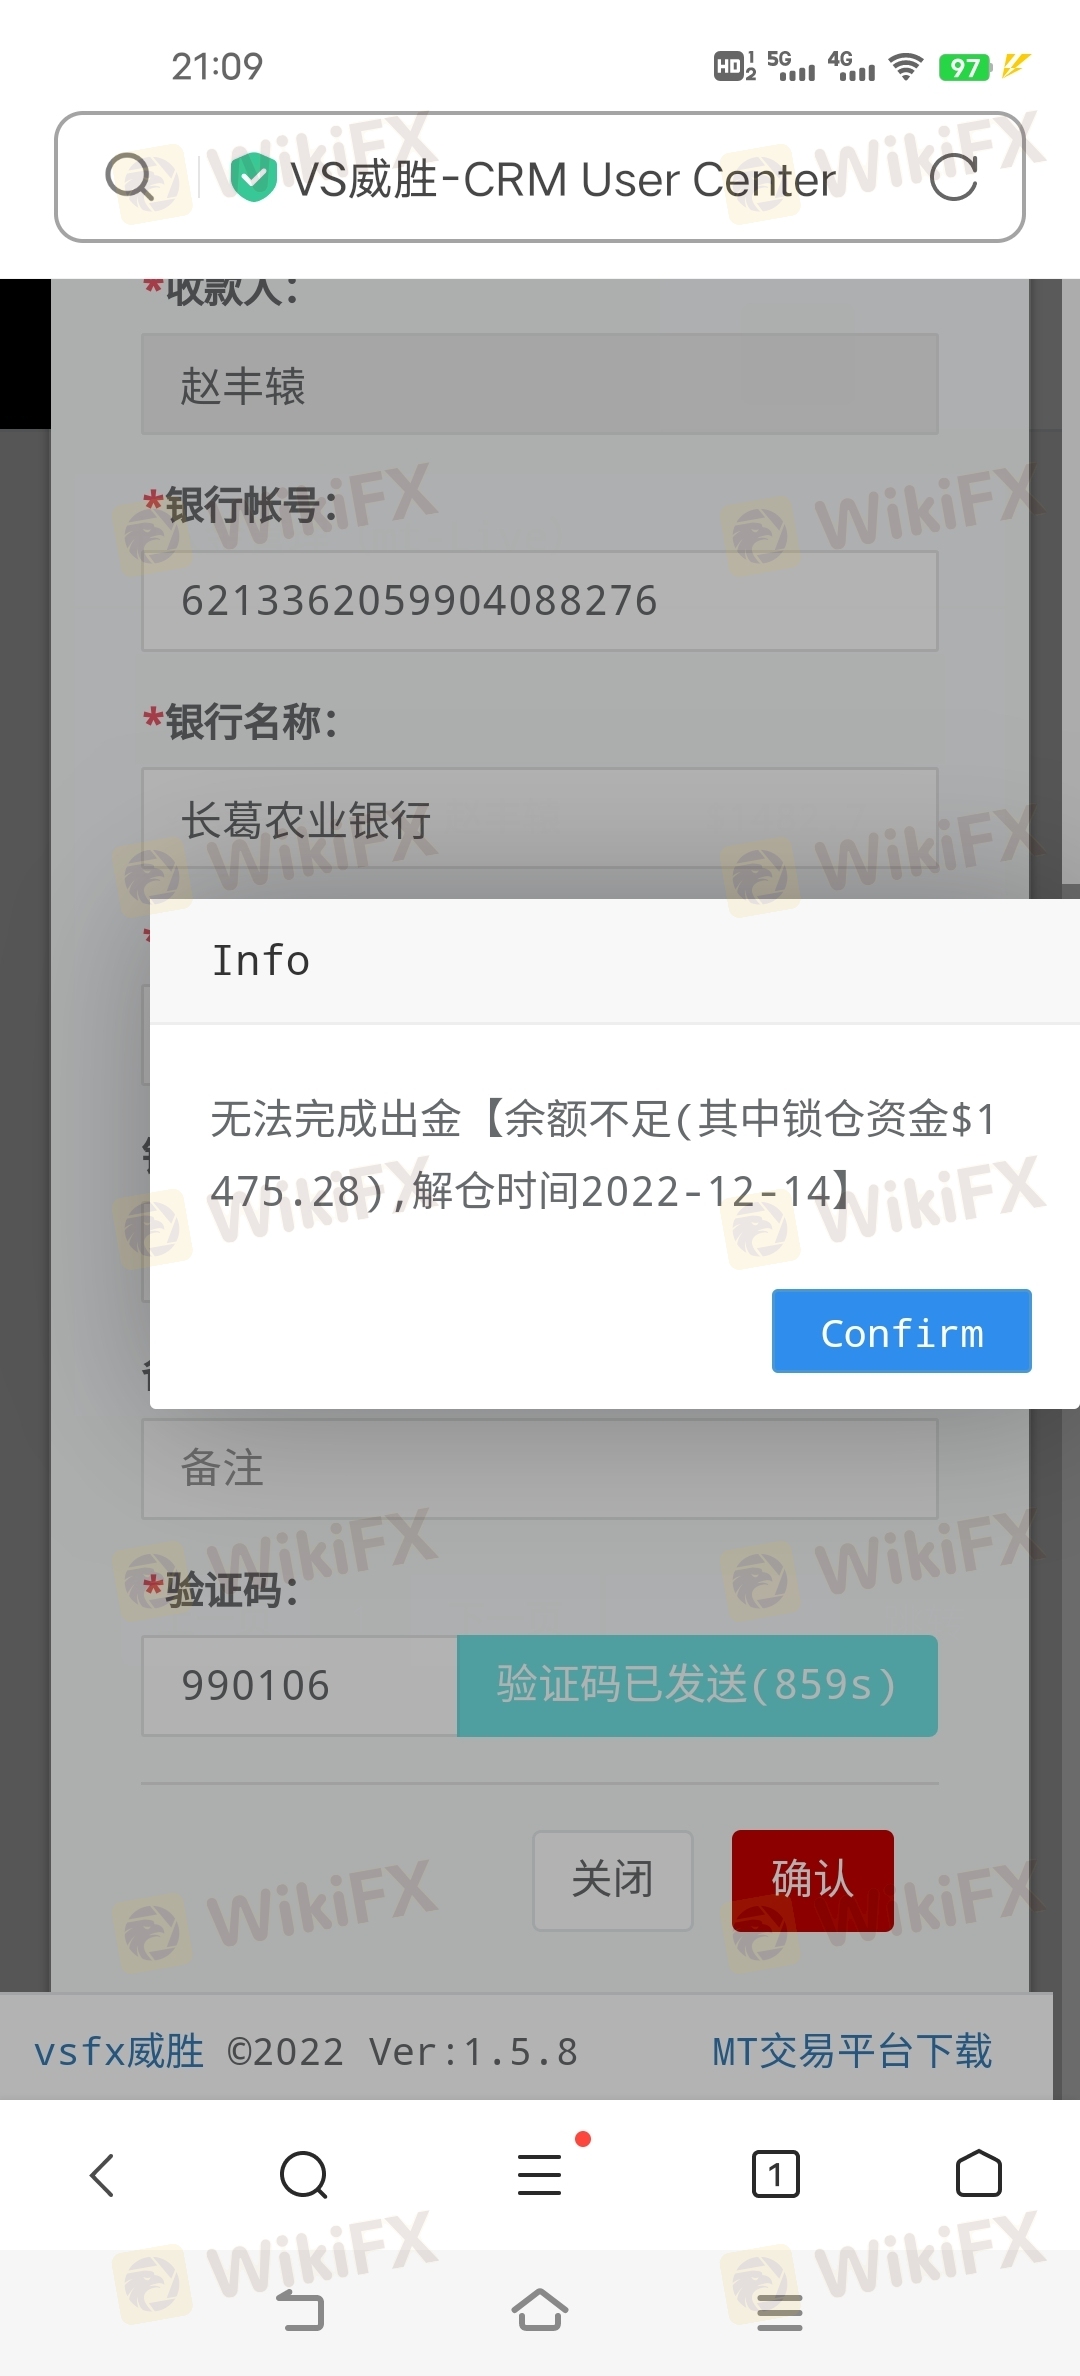Click the 关闭 close button
The height and width of the screenshot is (2376, 1080).
tap(612, 1880)
